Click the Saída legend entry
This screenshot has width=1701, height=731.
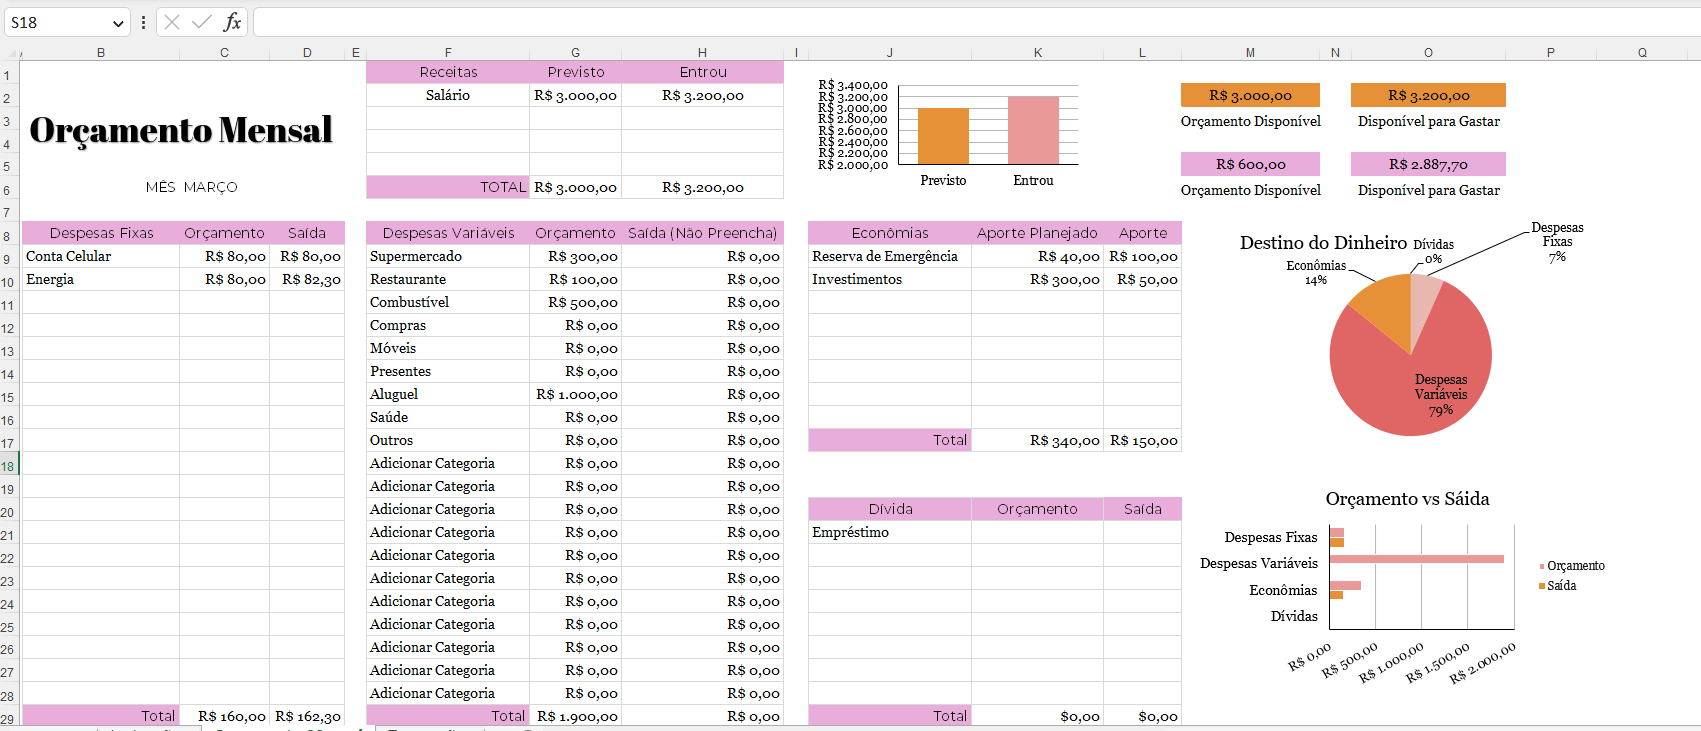point(1558,586)
